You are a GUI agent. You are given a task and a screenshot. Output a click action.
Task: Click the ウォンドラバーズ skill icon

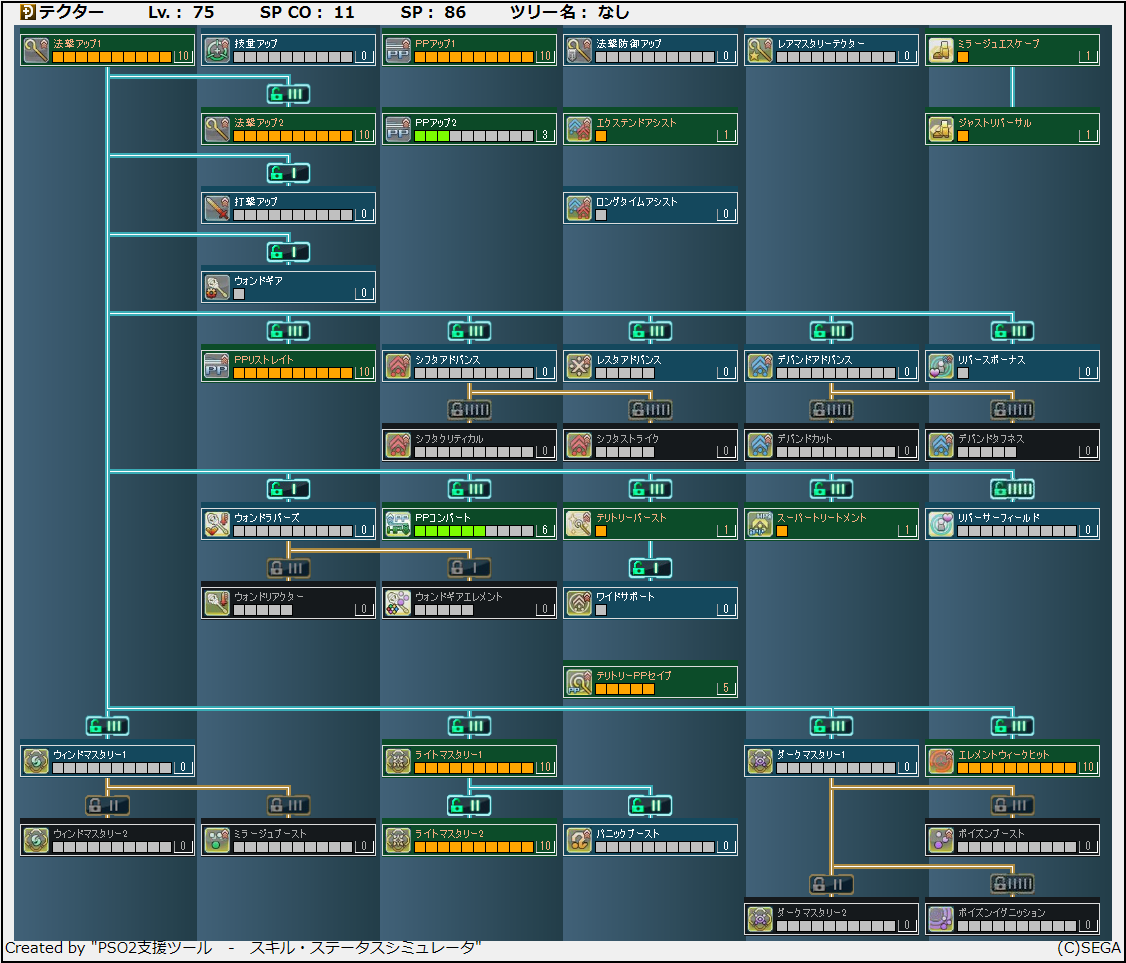(x=217, y=524)
